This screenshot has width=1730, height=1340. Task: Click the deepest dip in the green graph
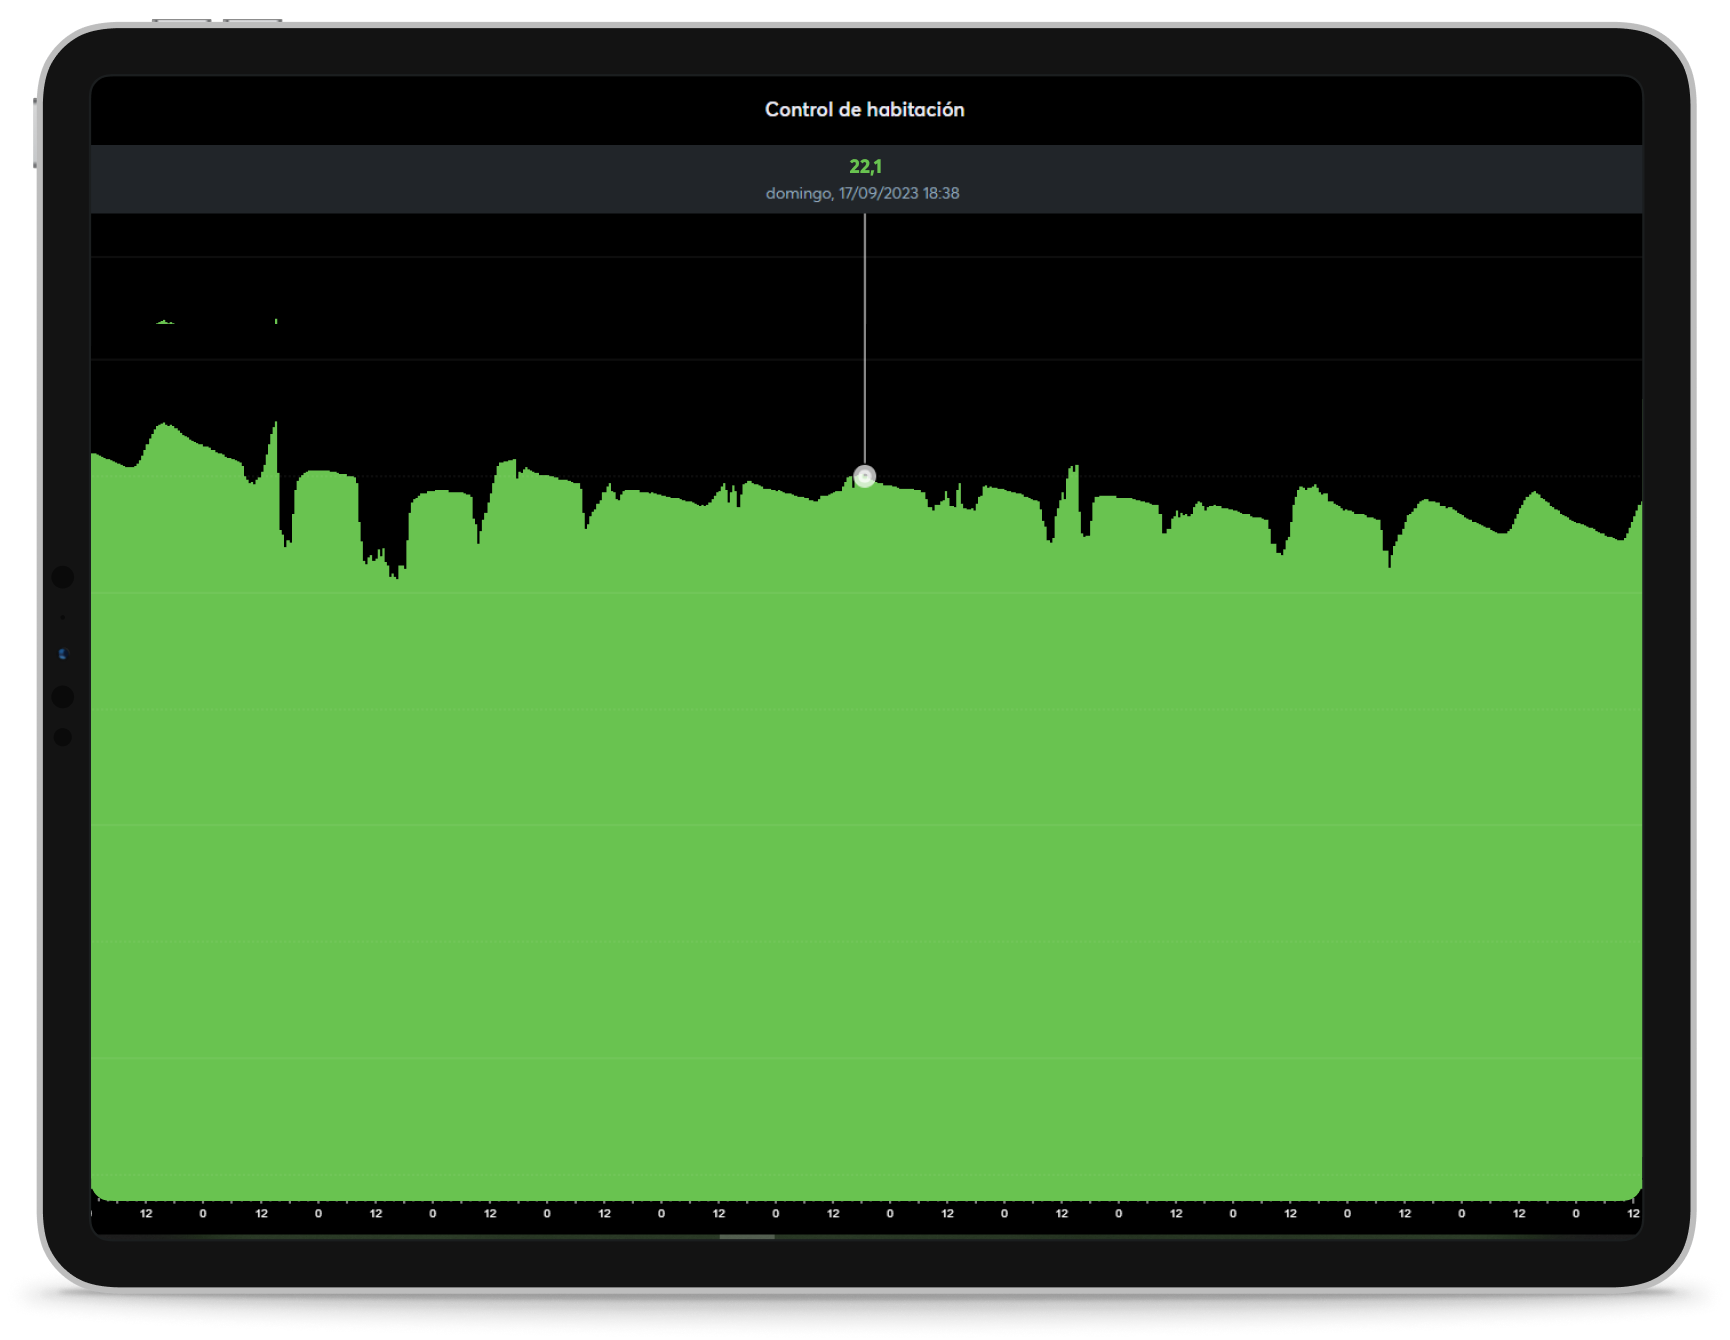(x=397, y=574)
